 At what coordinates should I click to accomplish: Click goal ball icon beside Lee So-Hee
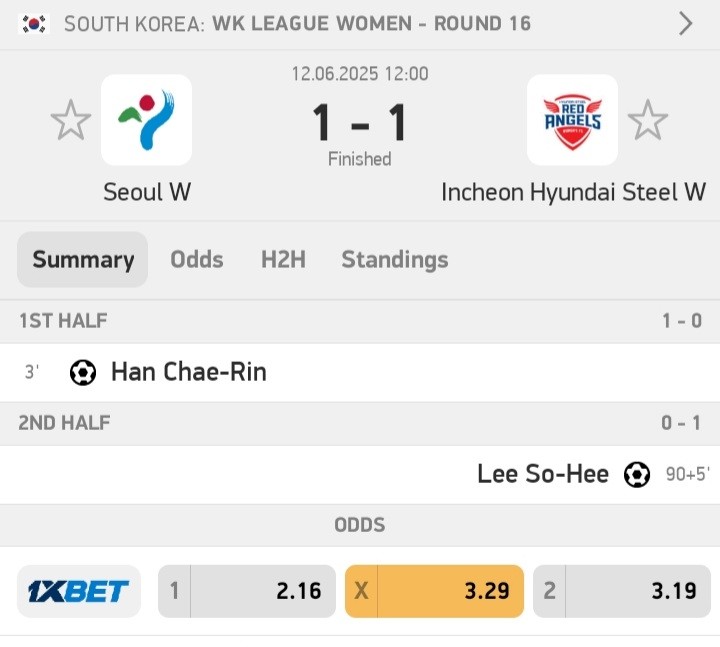click(637, 474)
